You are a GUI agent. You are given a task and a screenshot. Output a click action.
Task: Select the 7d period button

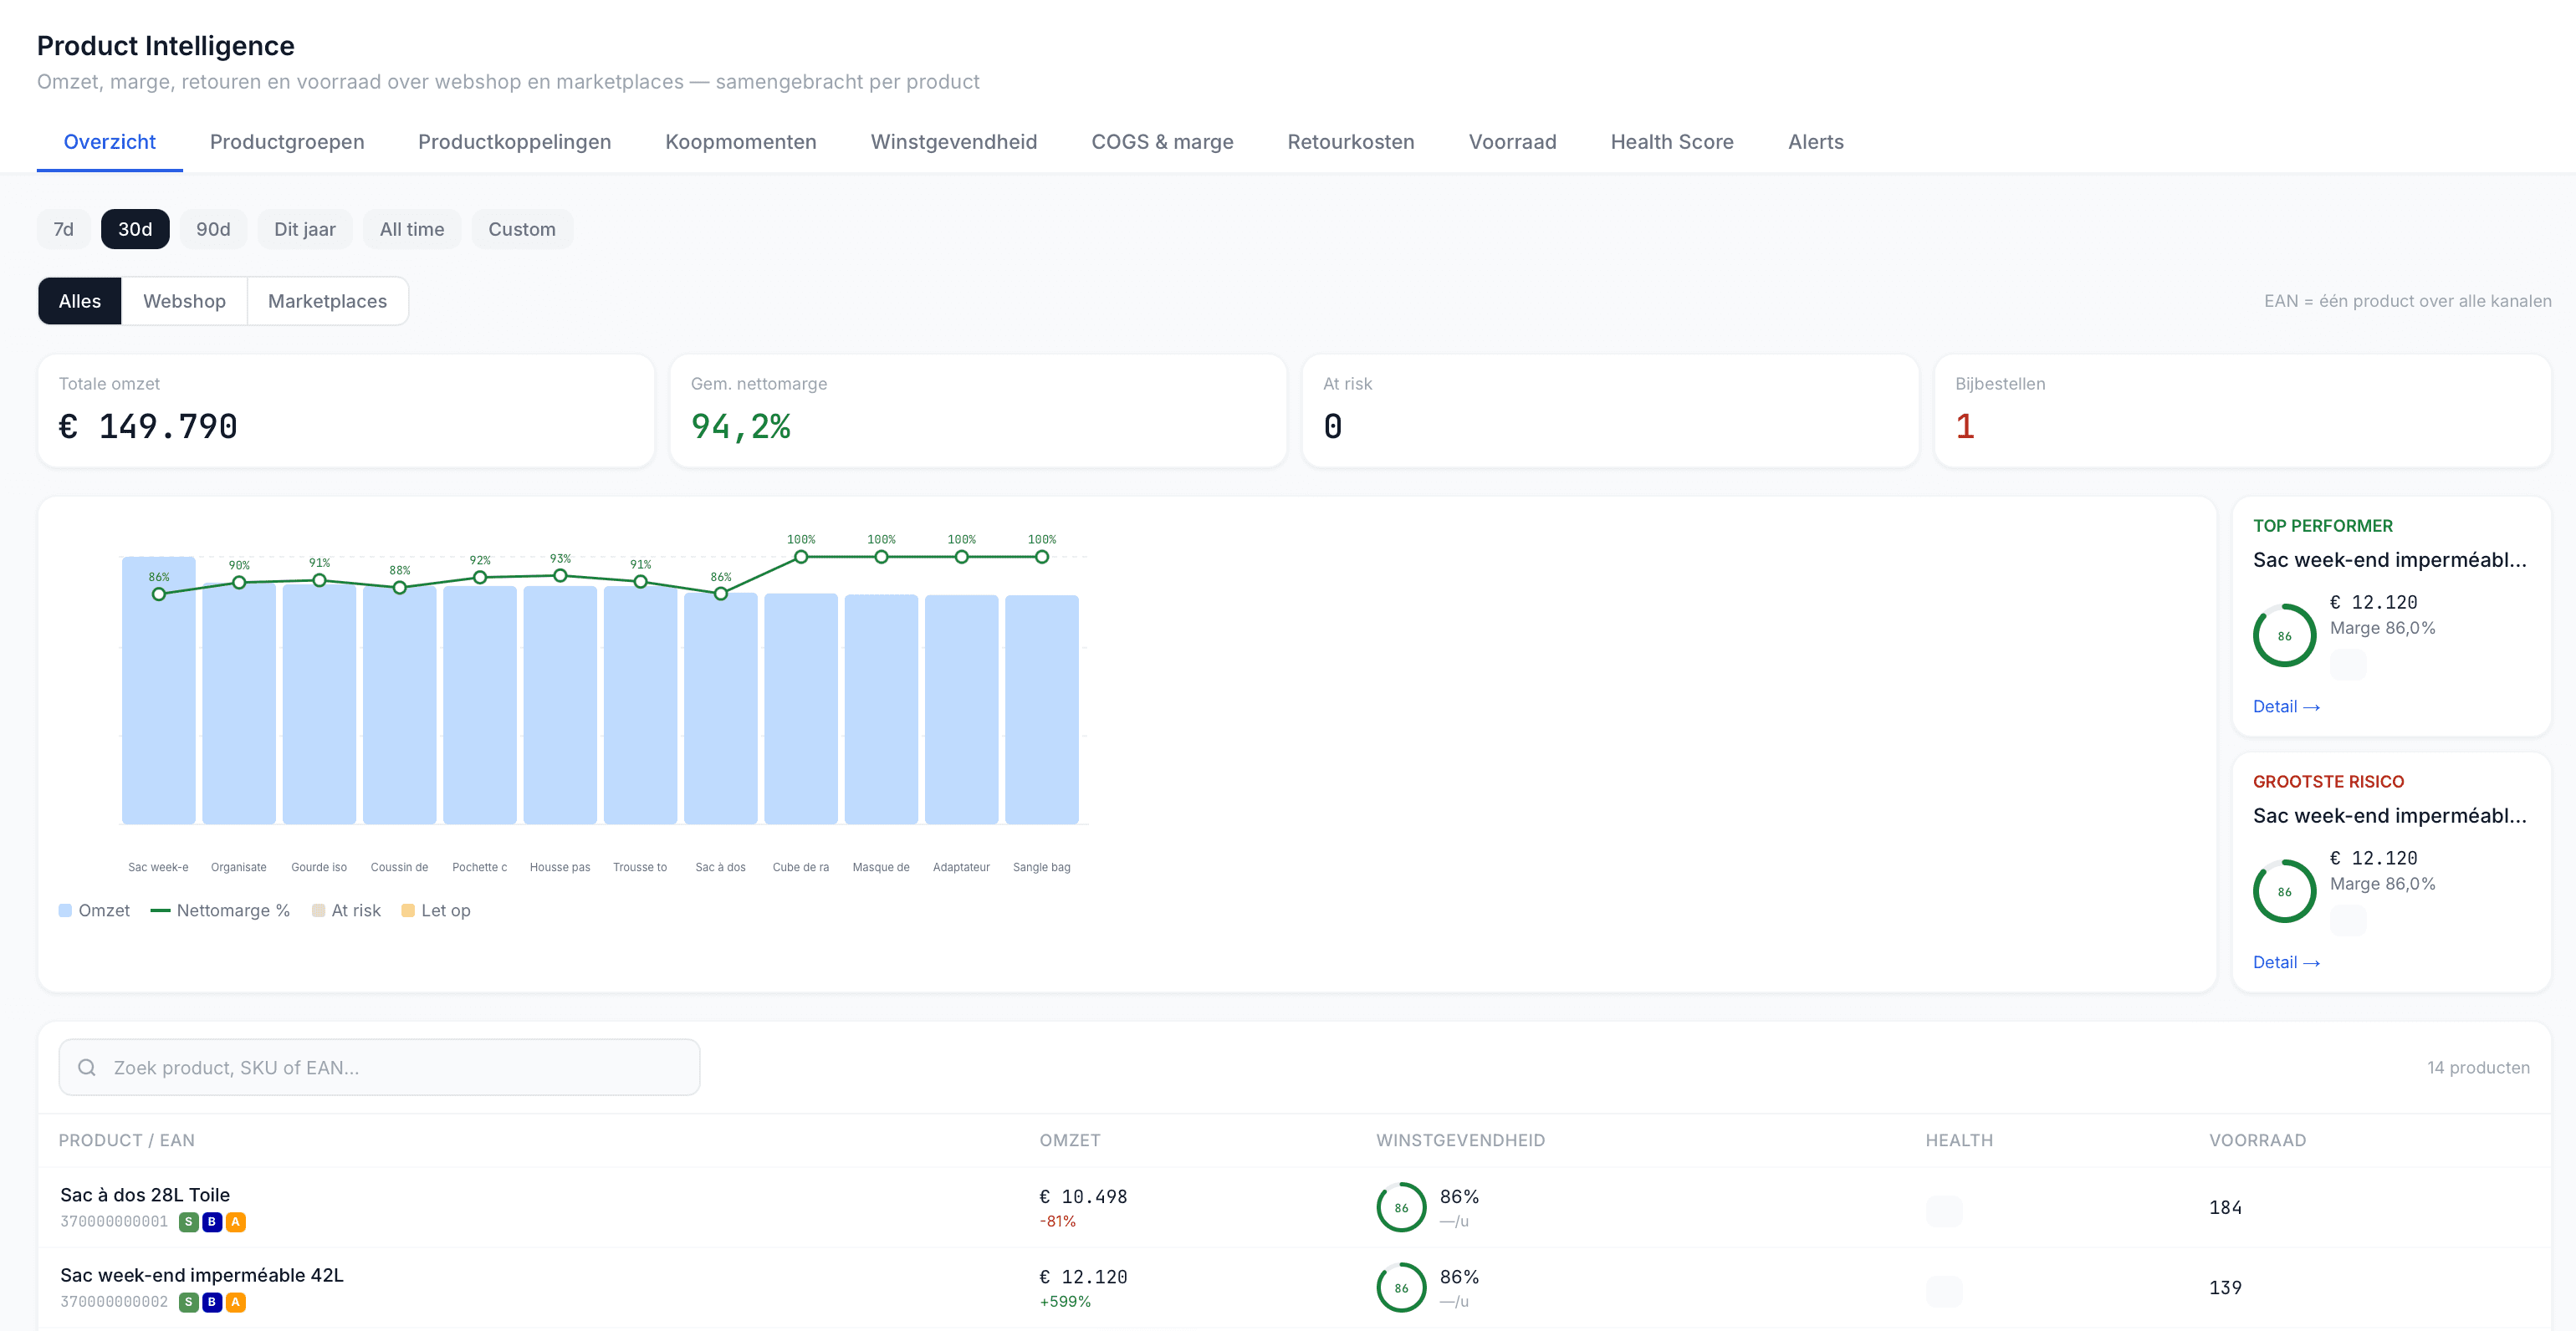(x=64, y=229)
